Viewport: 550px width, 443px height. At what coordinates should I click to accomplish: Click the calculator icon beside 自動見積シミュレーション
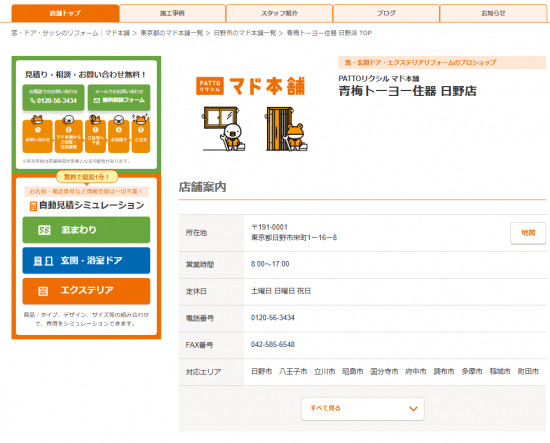pyautogui.click(x=33, y=206)
